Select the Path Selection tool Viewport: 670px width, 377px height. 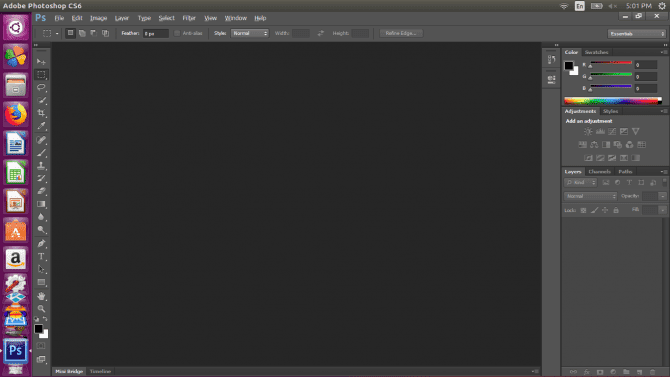[x=41, y=269]
